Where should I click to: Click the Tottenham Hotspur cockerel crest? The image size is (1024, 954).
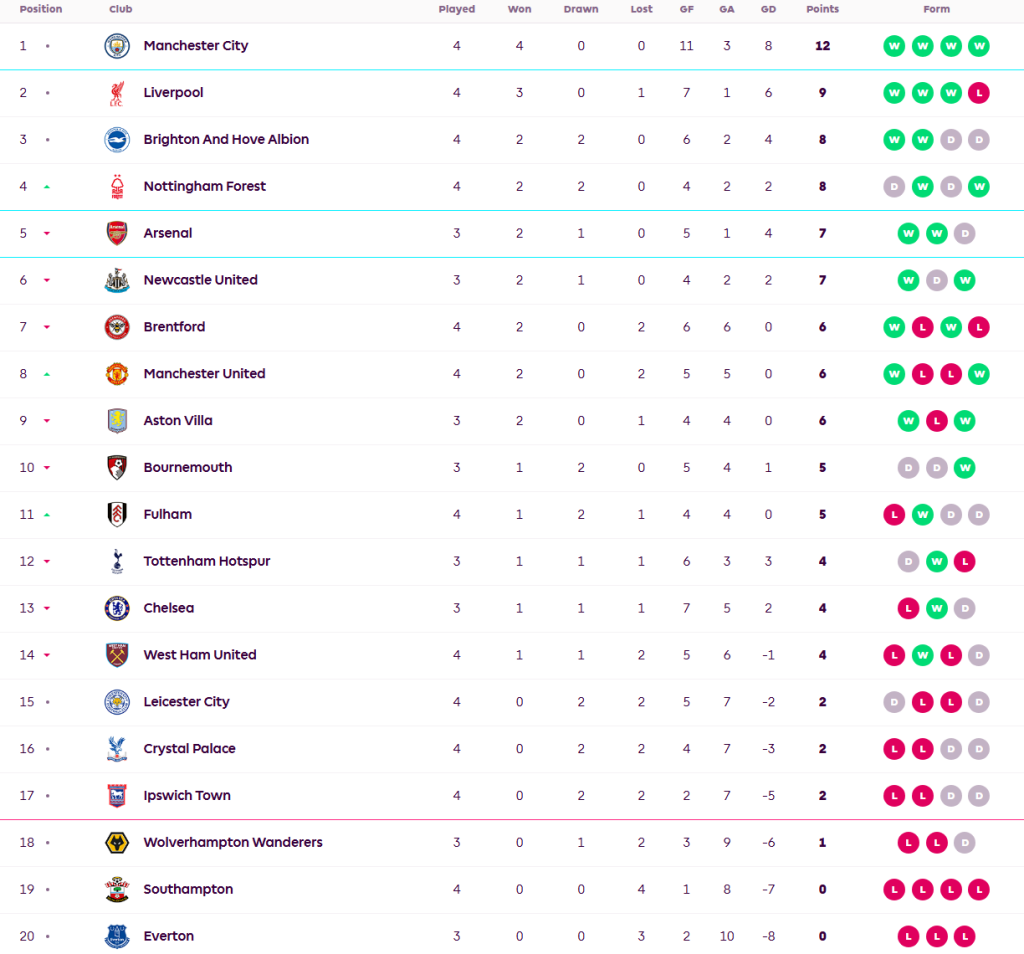click(x=117, y=561)
